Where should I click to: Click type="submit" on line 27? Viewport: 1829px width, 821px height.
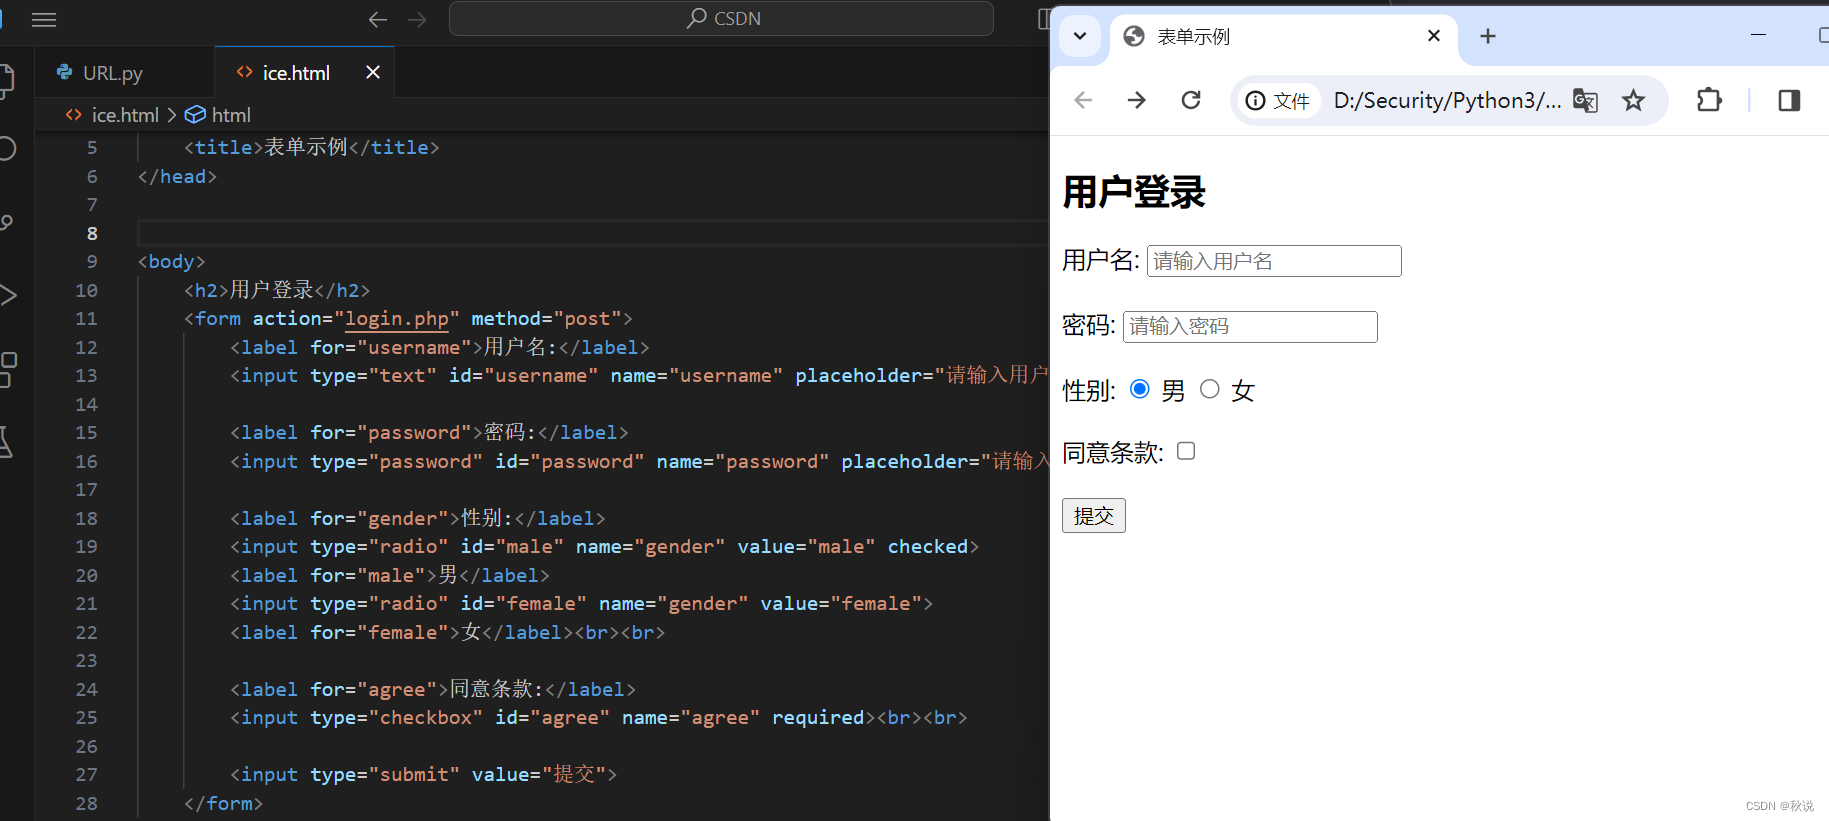pos(385,775)
